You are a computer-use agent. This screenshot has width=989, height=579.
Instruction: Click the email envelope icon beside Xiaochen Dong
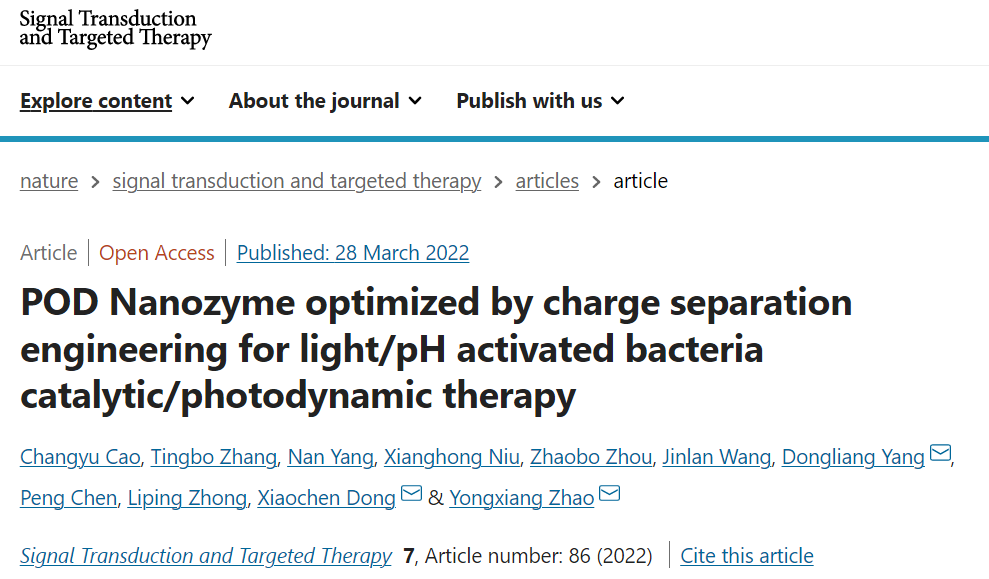click(x=411, y=493)
